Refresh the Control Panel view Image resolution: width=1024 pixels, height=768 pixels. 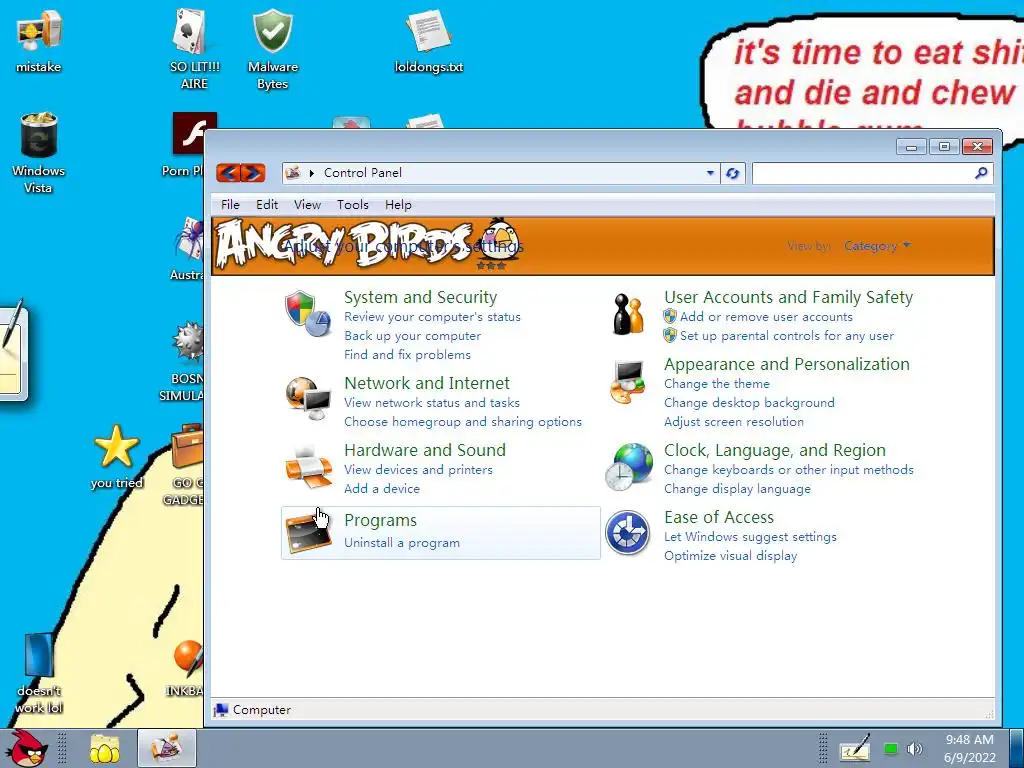[x=732, y=173]
